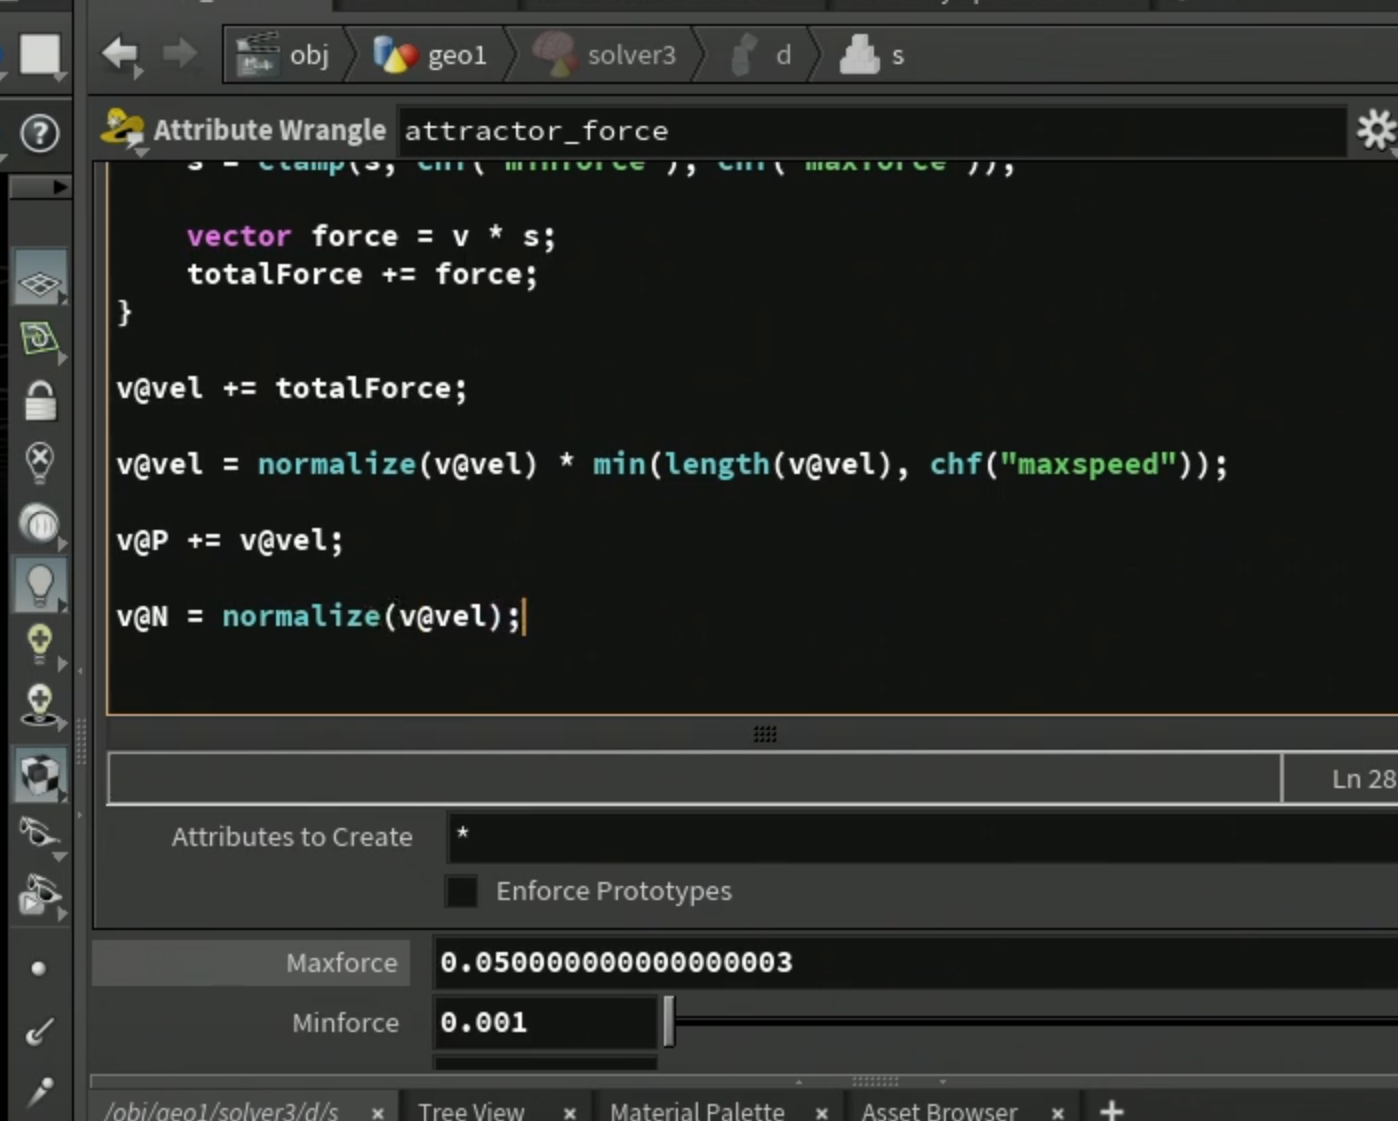Click the white square icon at top left
Screen dimensions: 1398x1121
[40, 54]
